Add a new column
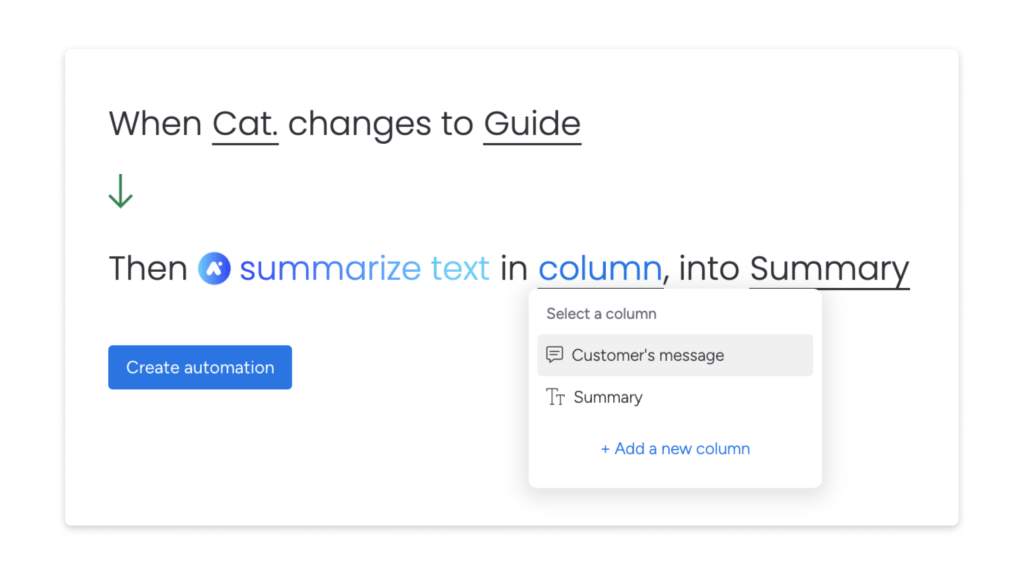 (x=675, y=449)
